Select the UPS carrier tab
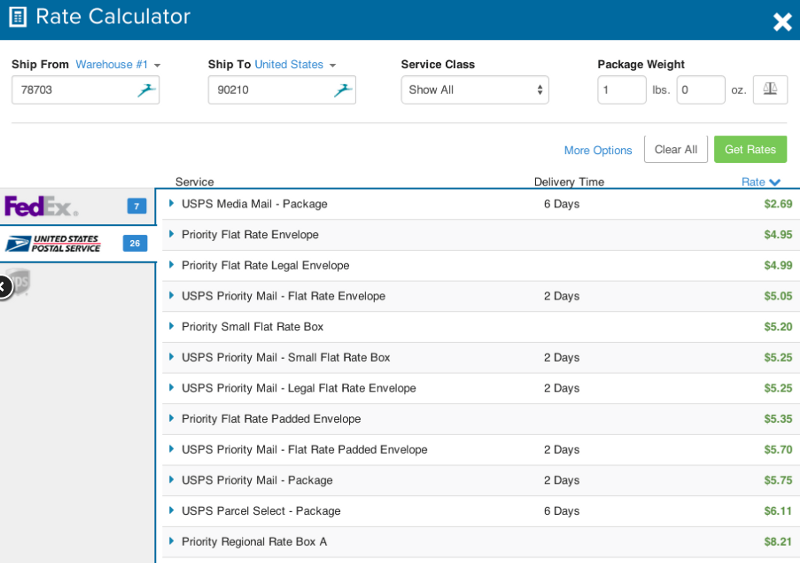The image size is (800, 563). (x=20, y=282)
